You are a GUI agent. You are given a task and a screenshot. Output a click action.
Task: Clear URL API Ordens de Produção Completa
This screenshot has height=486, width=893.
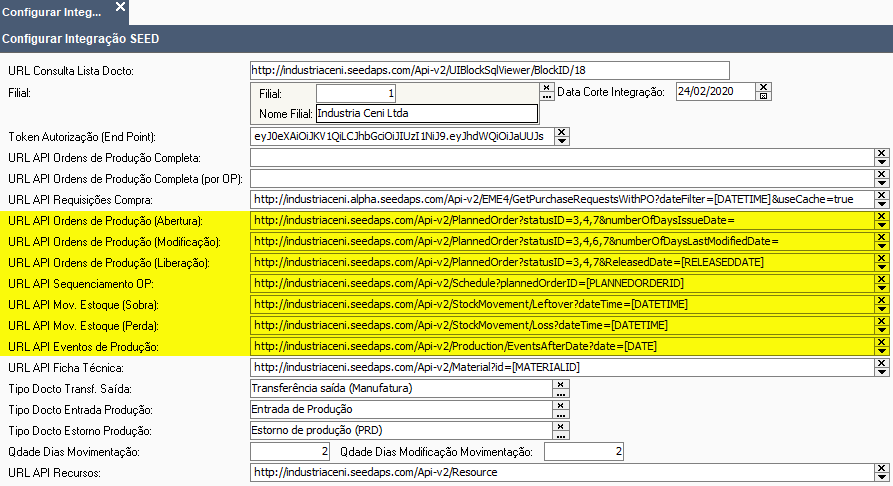882,153
